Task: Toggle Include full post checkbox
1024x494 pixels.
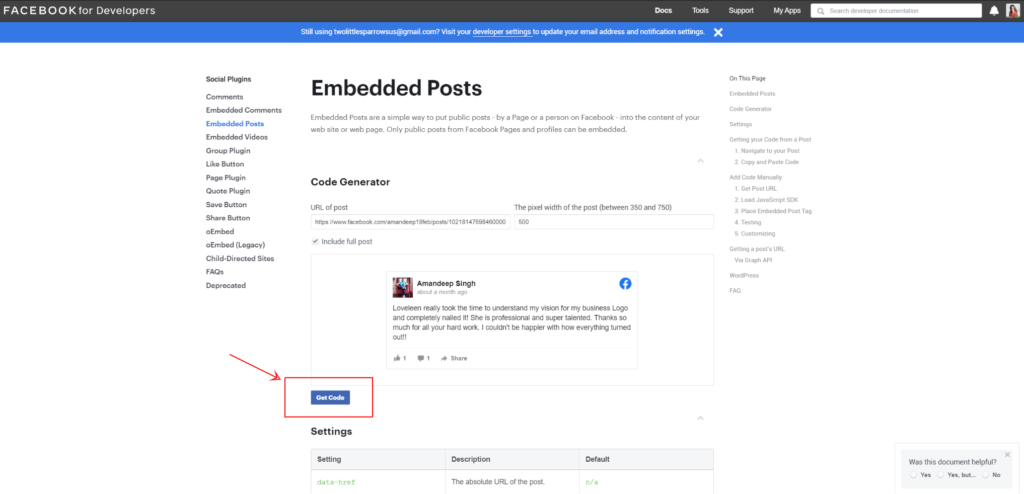Action: pos(315,241)
